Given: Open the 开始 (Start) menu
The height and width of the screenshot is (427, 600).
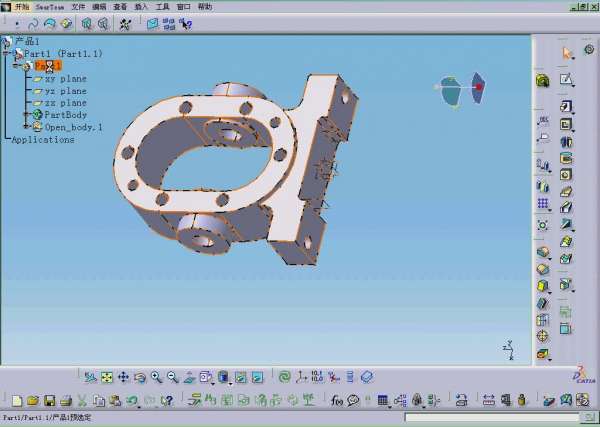Looking at the screenshot, I should pyautogui.click(x=21, y=6).
